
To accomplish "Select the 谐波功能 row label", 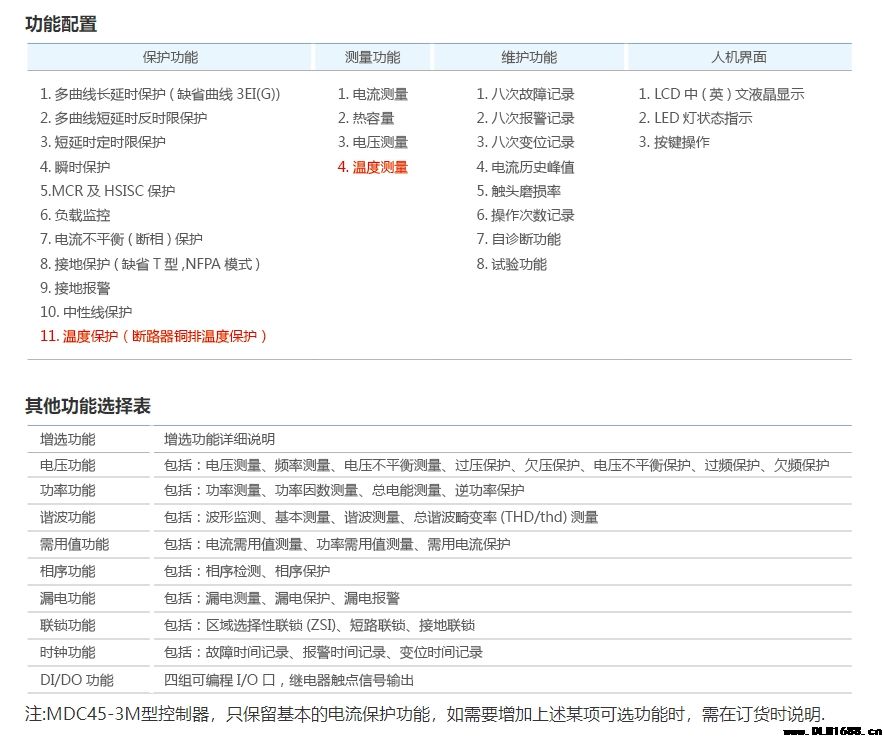I will pyautogui.click(x=68, y=517).
